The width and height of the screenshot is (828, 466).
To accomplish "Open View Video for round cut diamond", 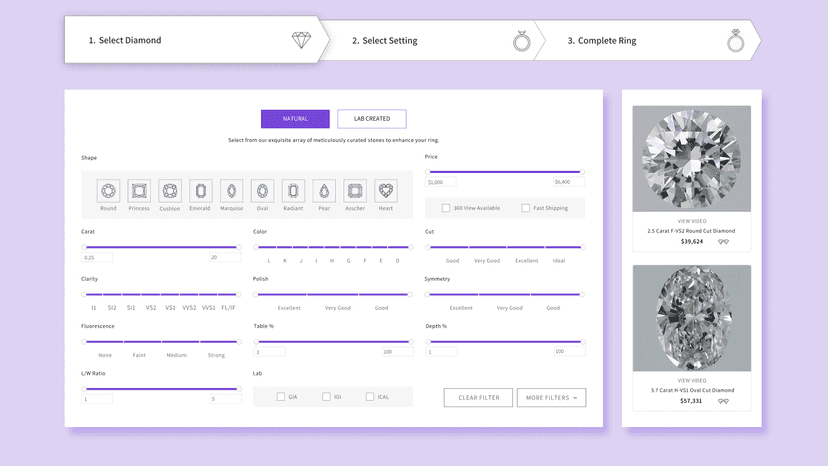I will 692,221.
